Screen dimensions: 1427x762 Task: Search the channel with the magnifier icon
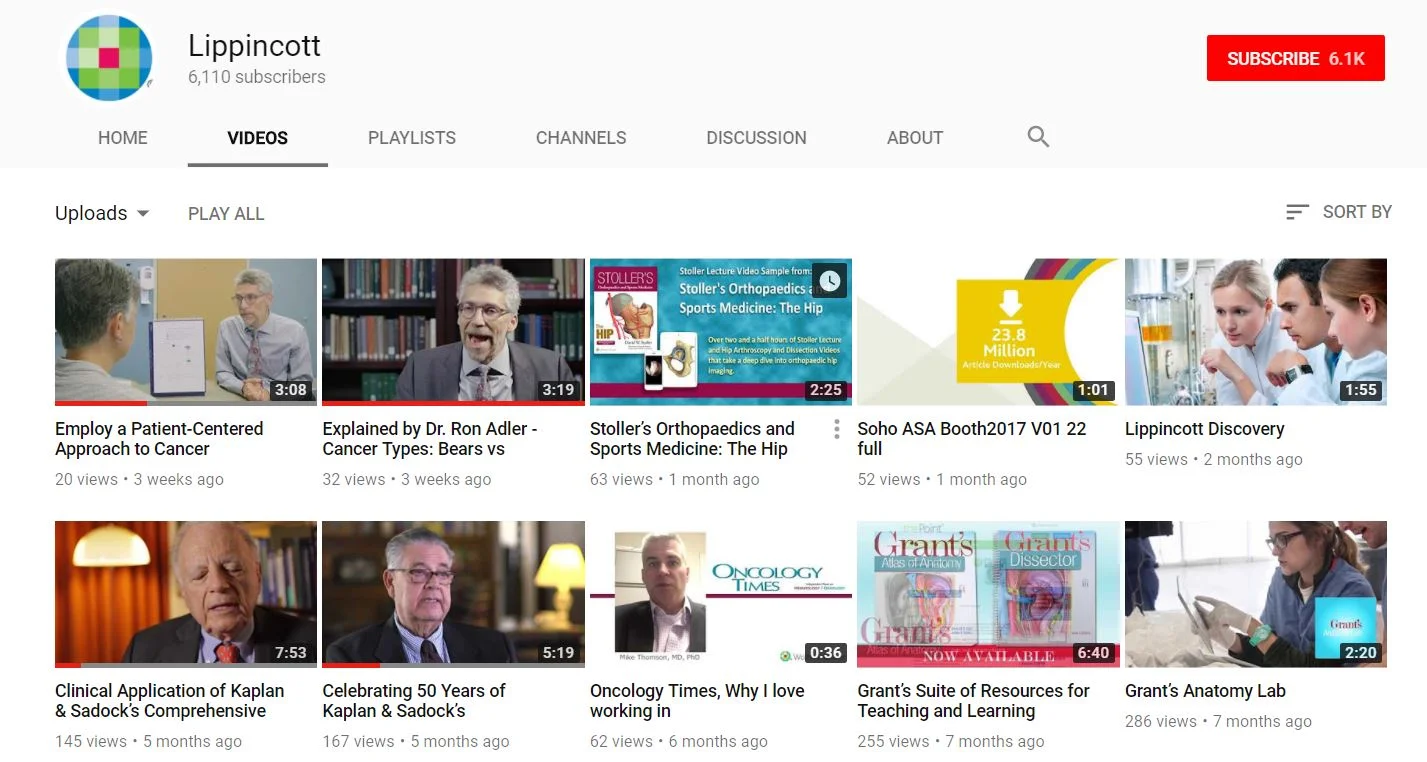1038,137
